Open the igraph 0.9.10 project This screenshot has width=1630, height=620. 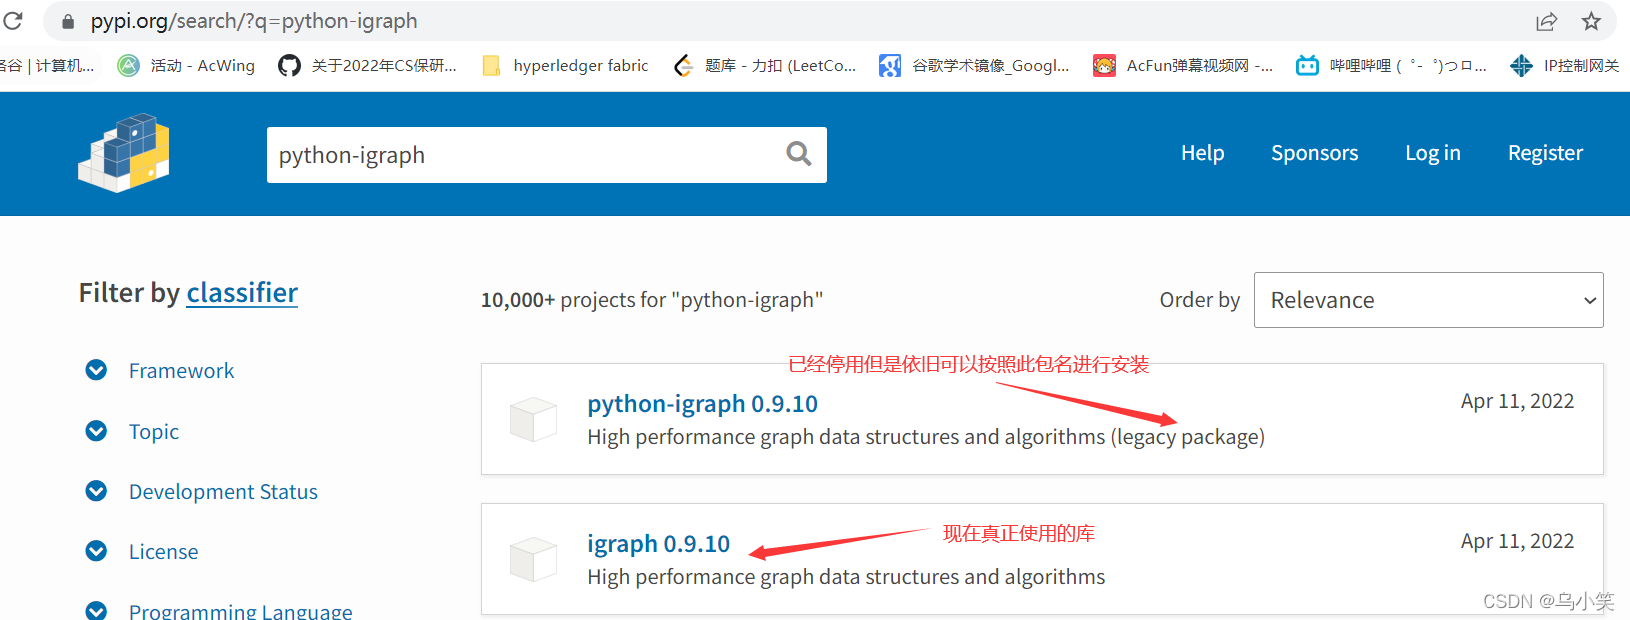658,544
